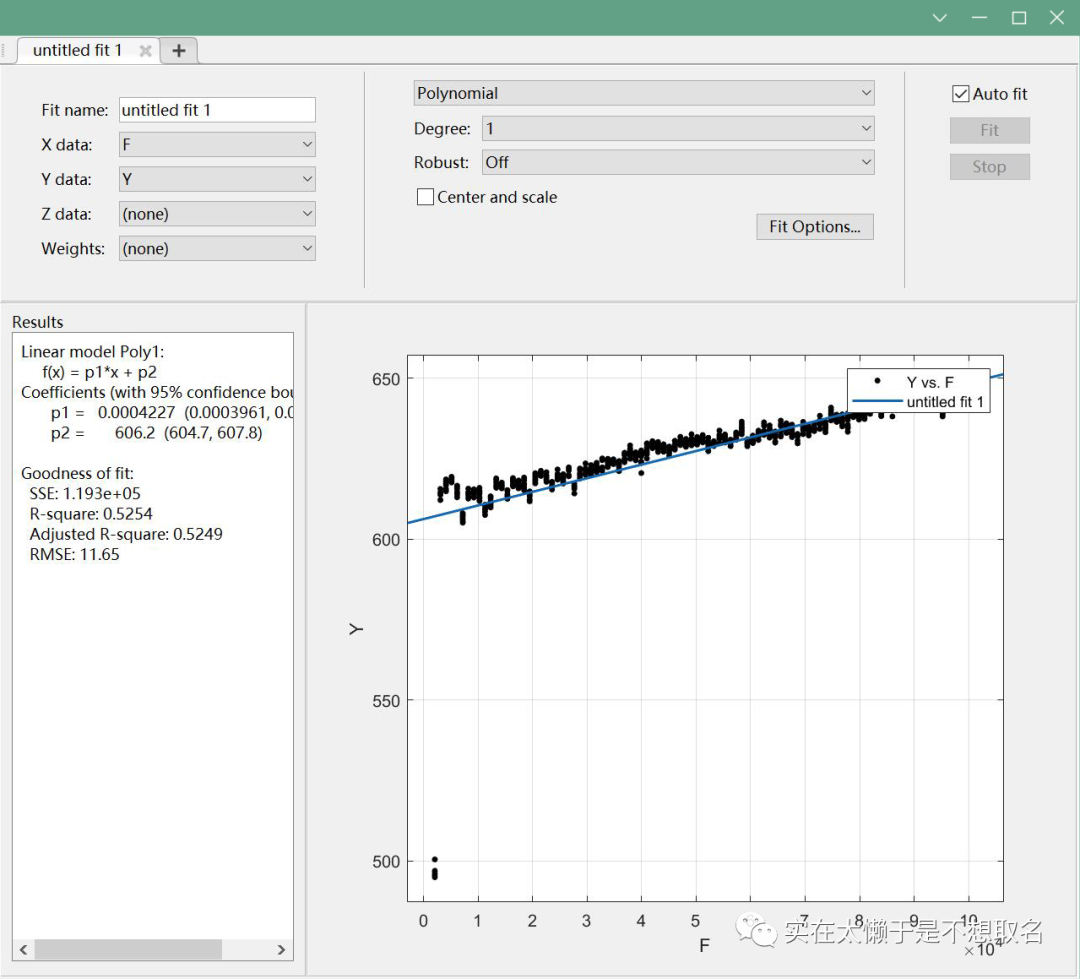The image size is (1080, 979).
Task: Open the window options chevron menu
Action: click(939, 18)
